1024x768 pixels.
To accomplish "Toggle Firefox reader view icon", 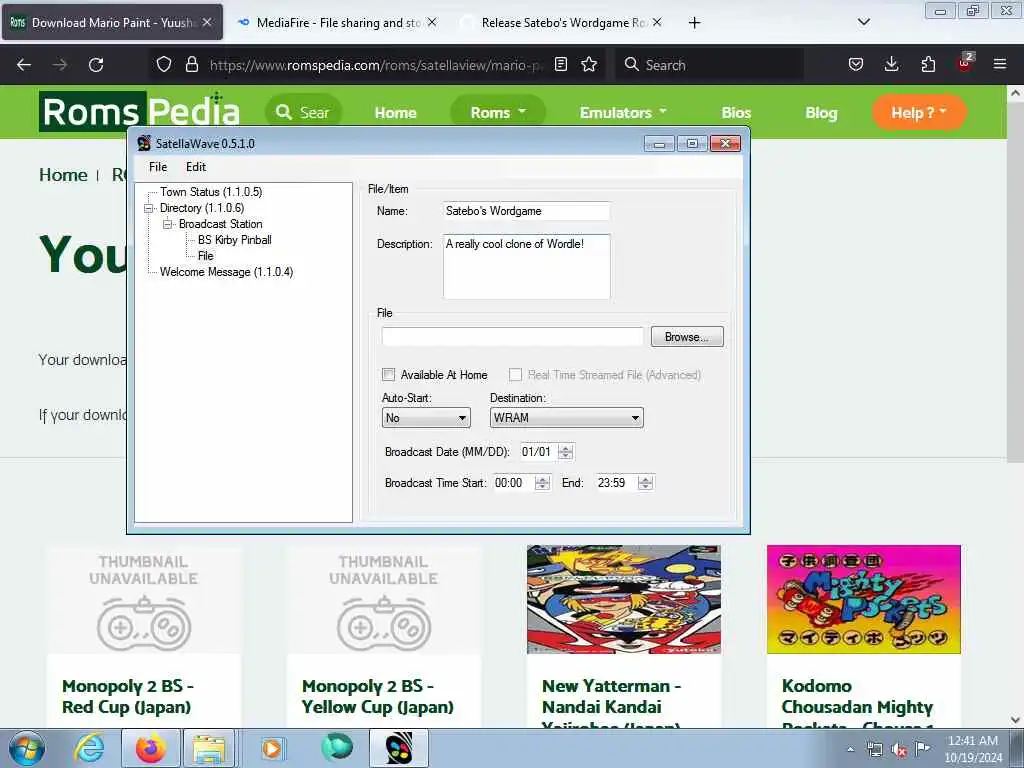I will pos(560,64).
